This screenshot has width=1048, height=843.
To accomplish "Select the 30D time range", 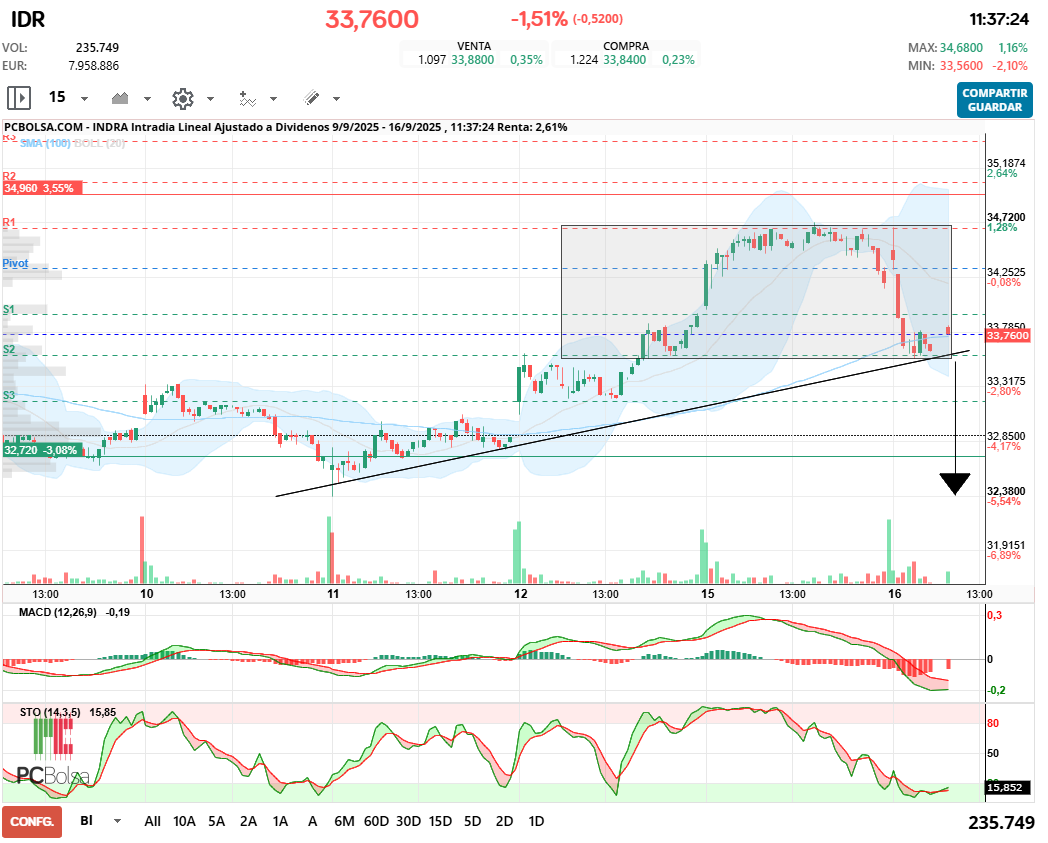I will tap(408, 821).
